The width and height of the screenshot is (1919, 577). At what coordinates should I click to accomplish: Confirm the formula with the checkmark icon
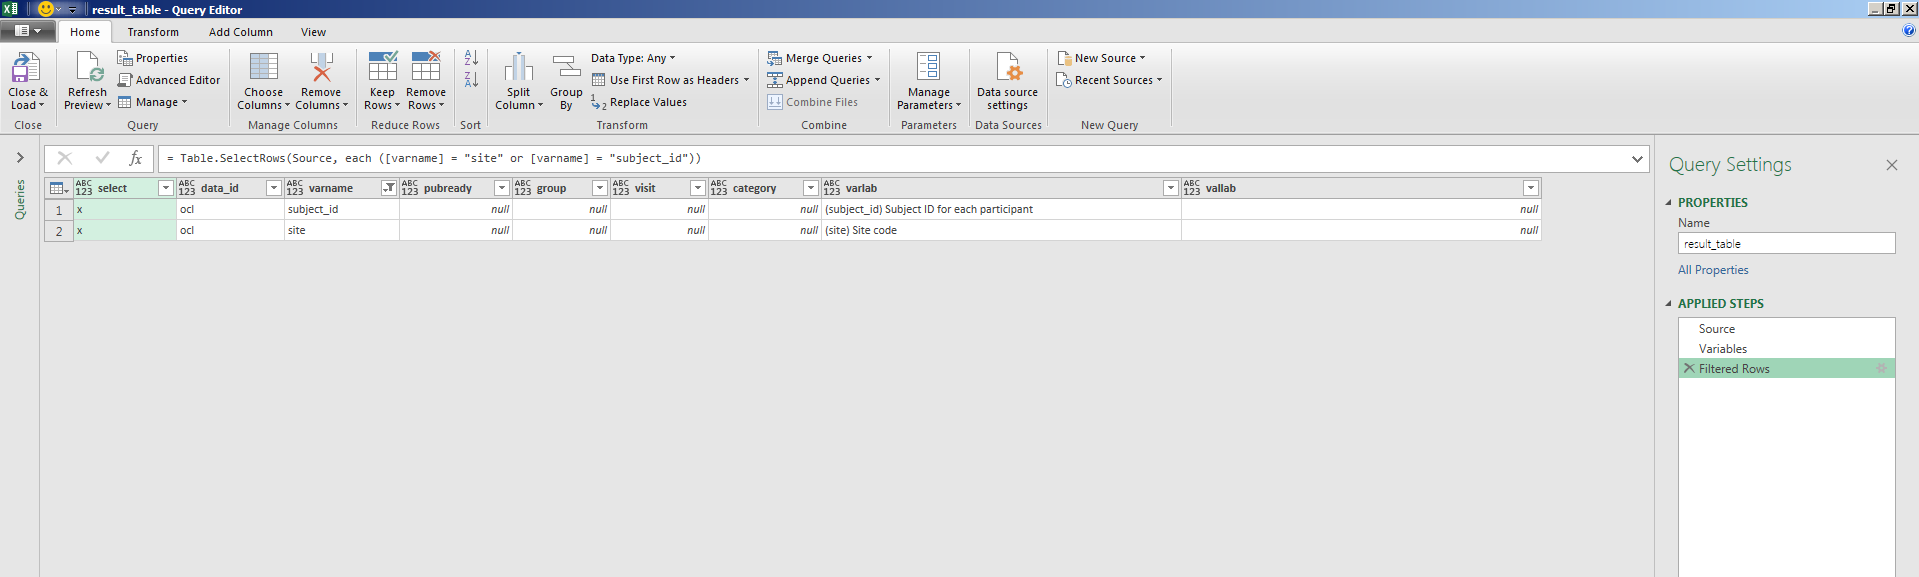coord(102,158)
